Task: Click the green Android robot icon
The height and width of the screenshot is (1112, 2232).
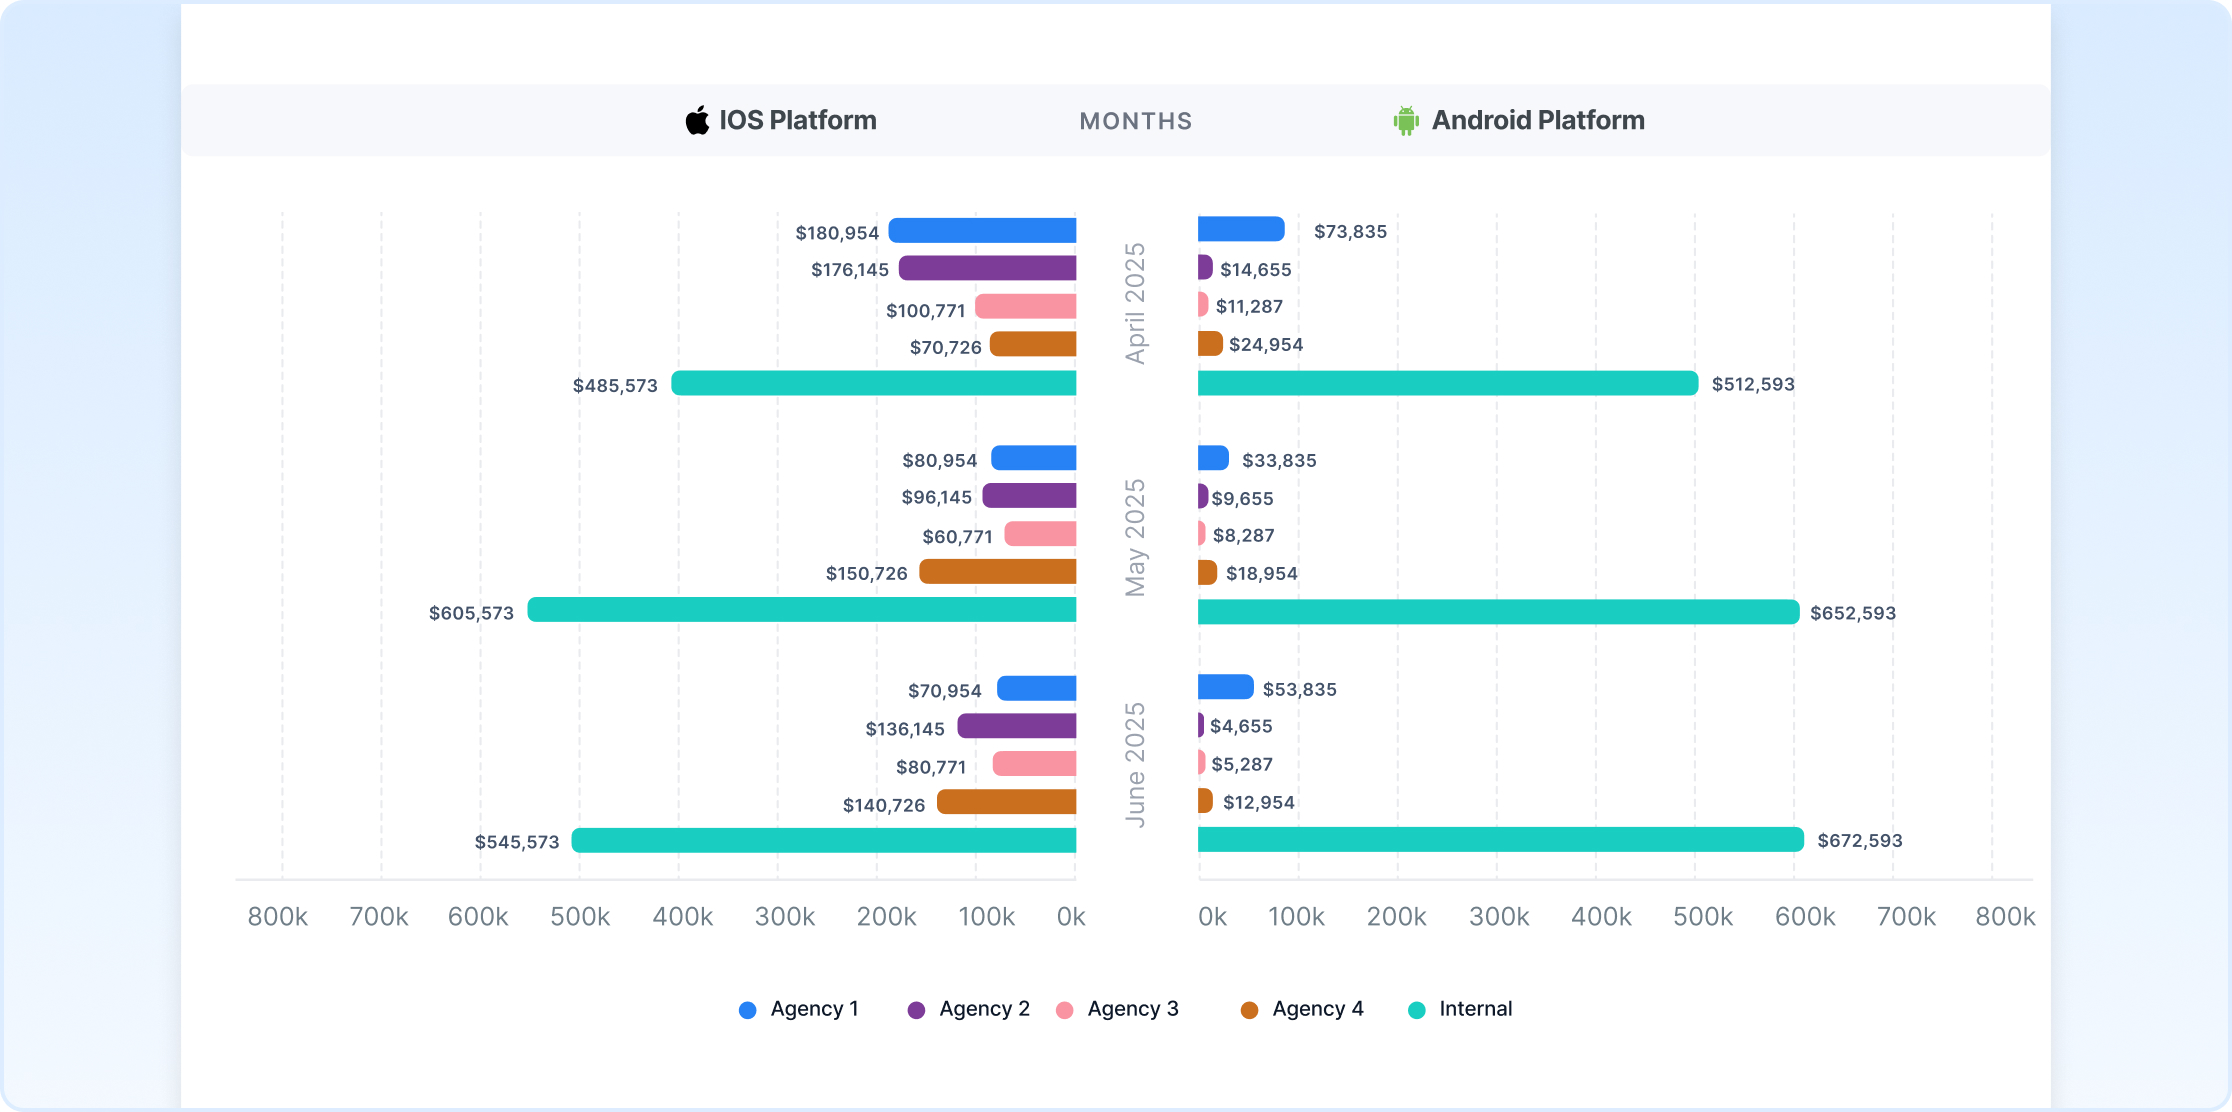Action: [1406, 121]
